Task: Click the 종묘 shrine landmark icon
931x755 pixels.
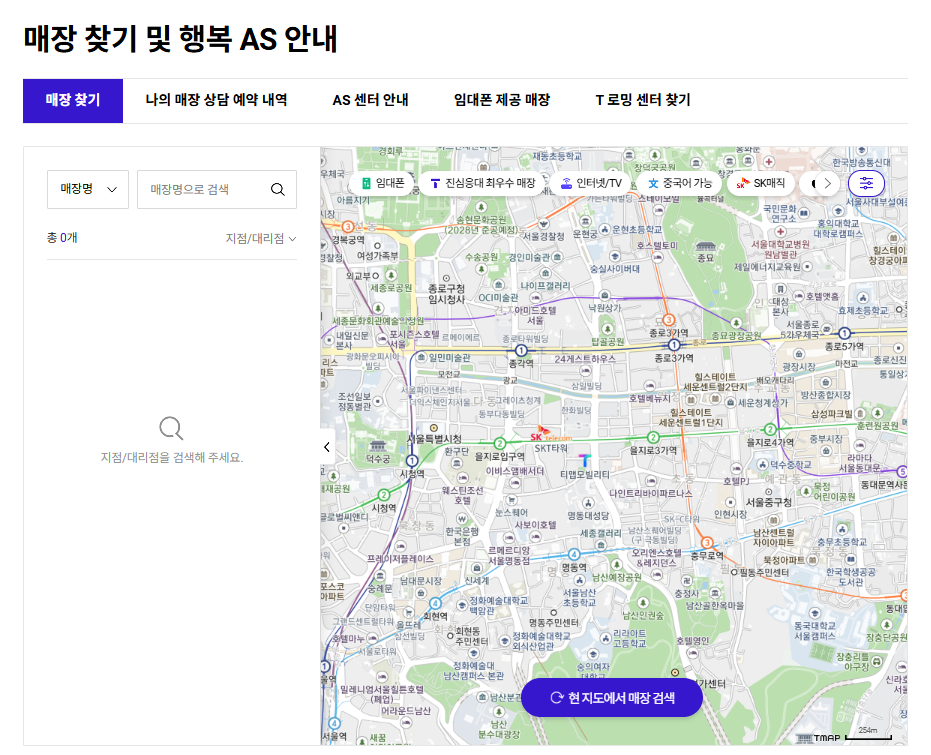Action: tap(705, 246)
